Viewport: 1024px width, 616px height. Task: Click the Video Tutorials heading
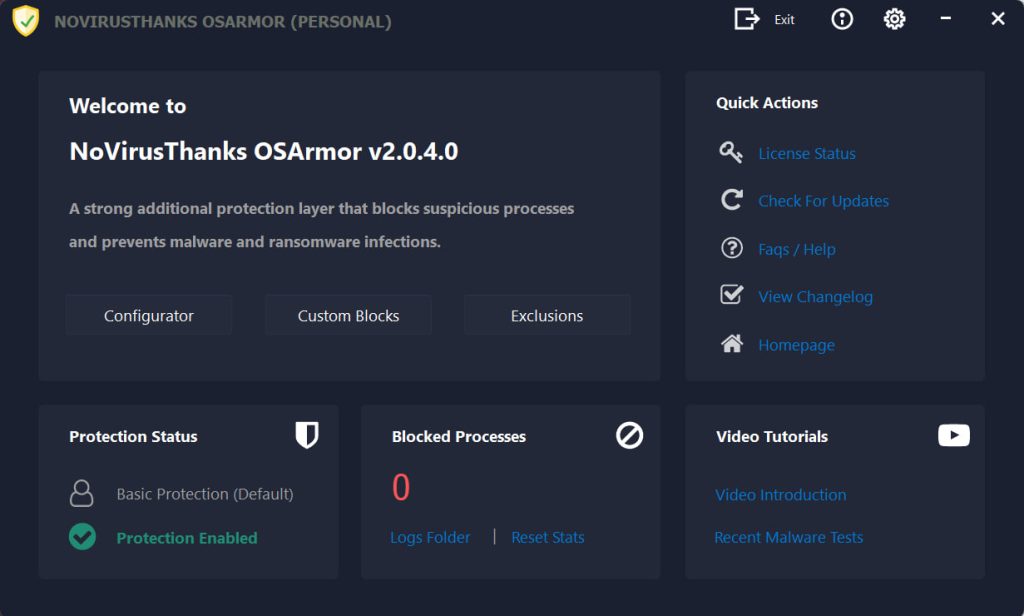tap(772, 436)
